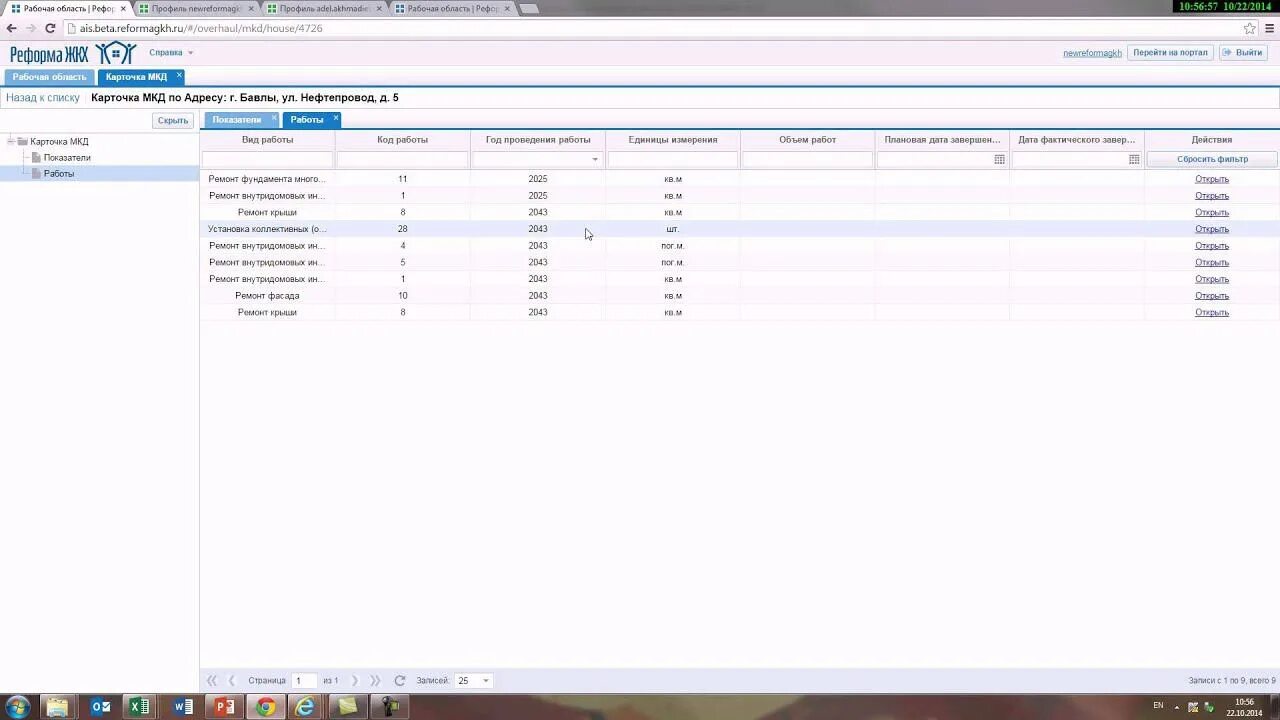Sort by Код работы column header

tap(402, 140)
